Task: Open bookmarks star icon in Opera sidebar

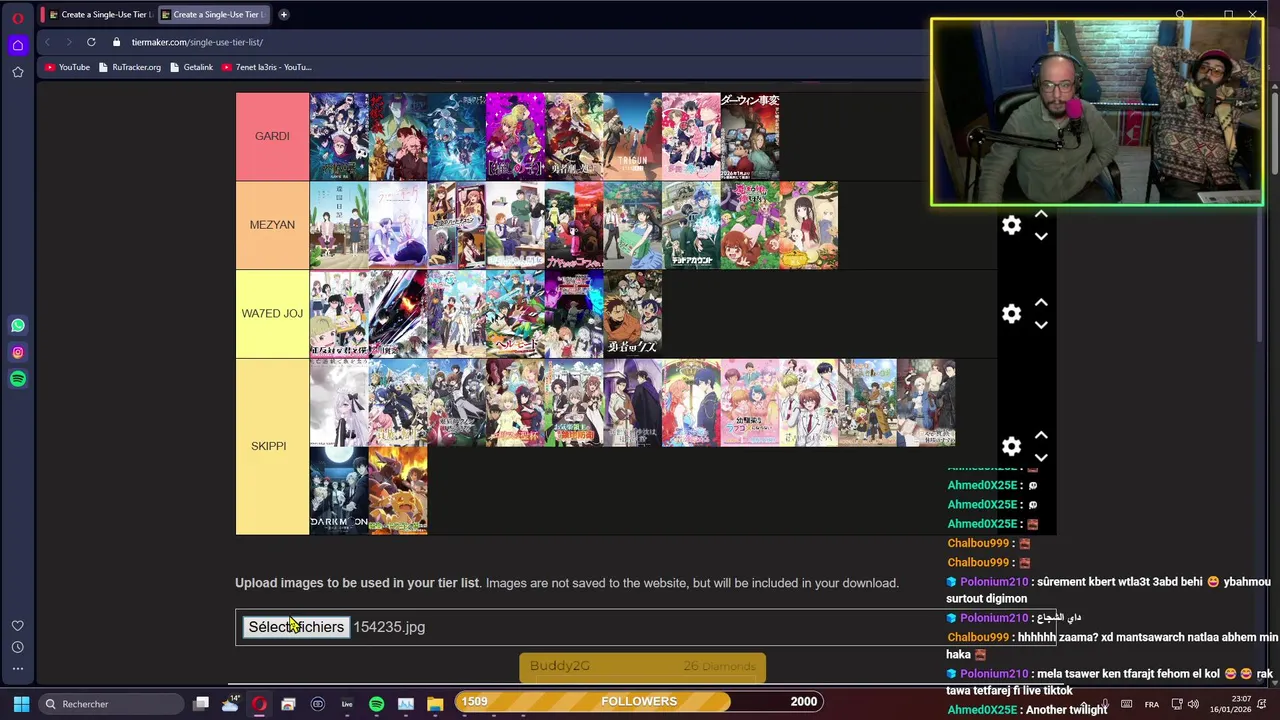Action: coord(18,72)
